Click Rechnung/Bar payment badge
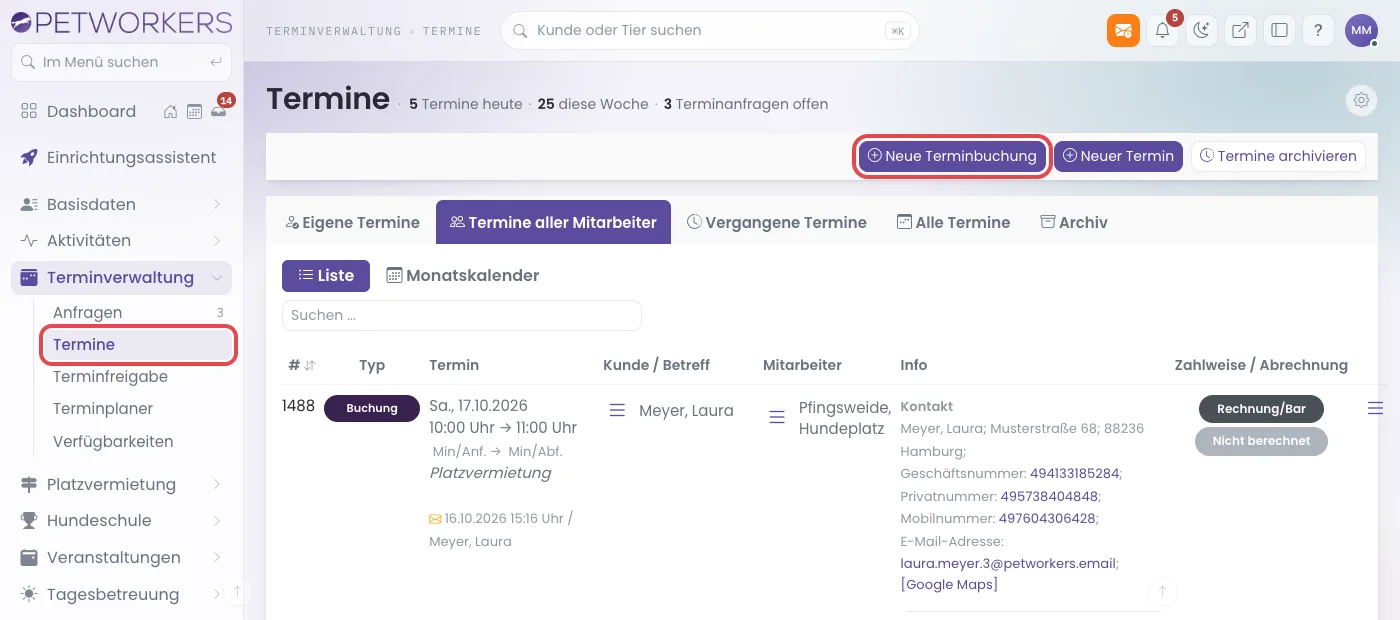Viewport: 1400px width, 620px height. tap(1261, 408)
